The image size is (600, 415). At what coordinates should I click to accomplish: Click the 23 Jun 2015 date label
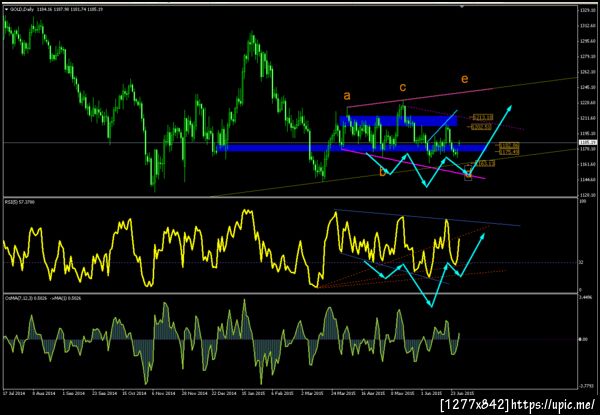(460, 393)
